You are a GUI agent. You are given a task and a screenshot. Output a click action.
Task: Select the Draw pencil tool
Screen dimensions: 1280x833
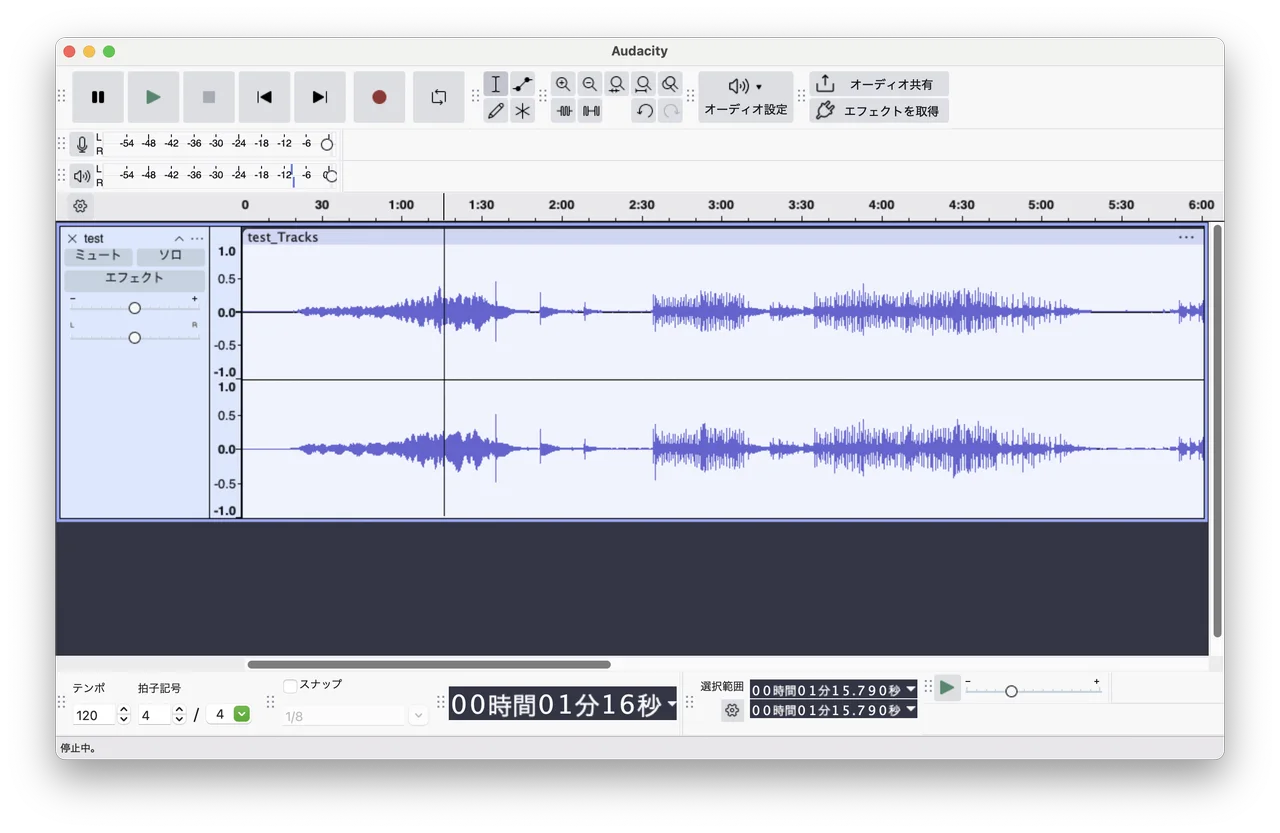tap(496, 111)
